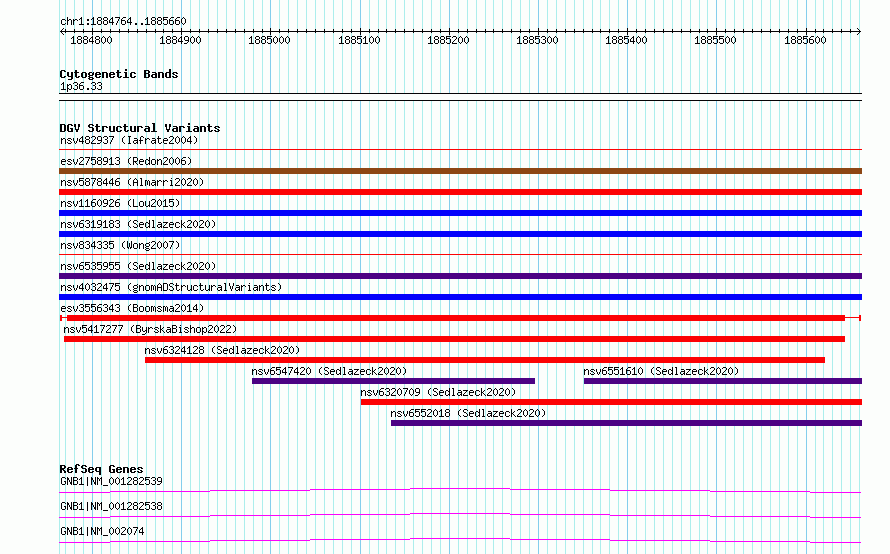Viewport: 890px width, 554px height.
Task: Click the purple bar under nsv6551610
Action: pos(723,381)
